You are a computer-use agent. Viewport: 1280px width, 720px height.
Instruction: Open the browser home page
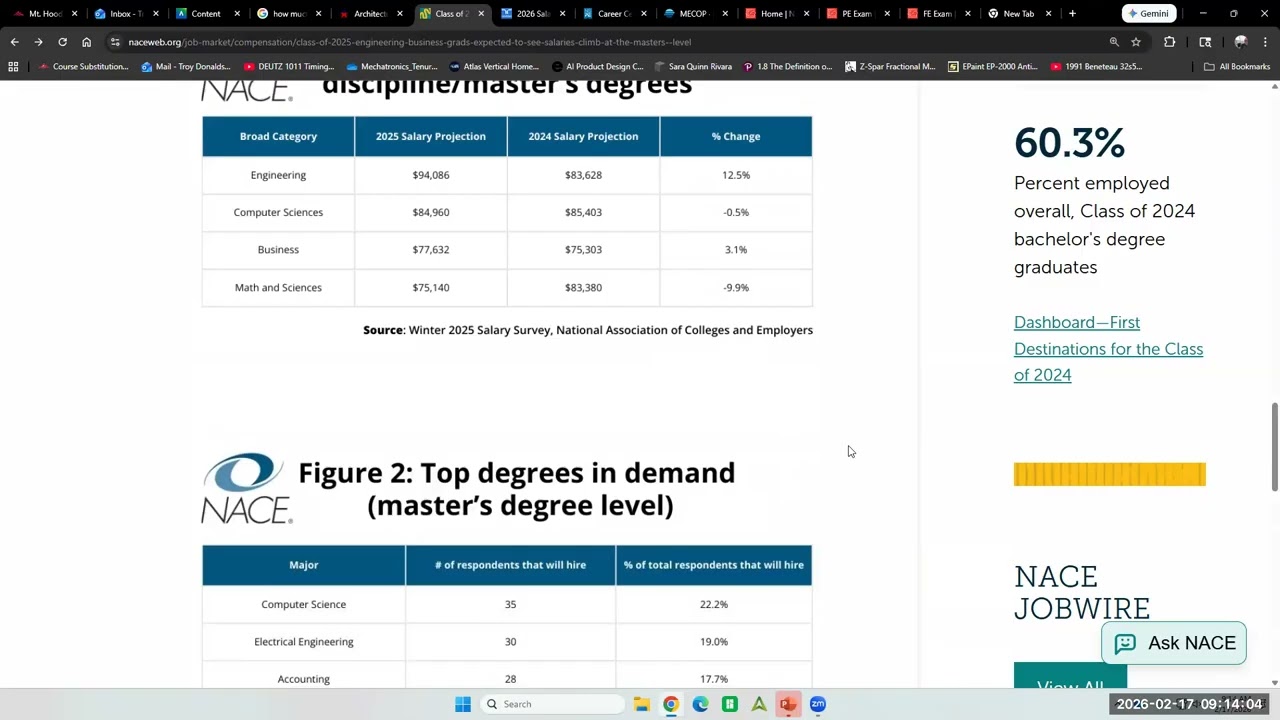(86, 42)
